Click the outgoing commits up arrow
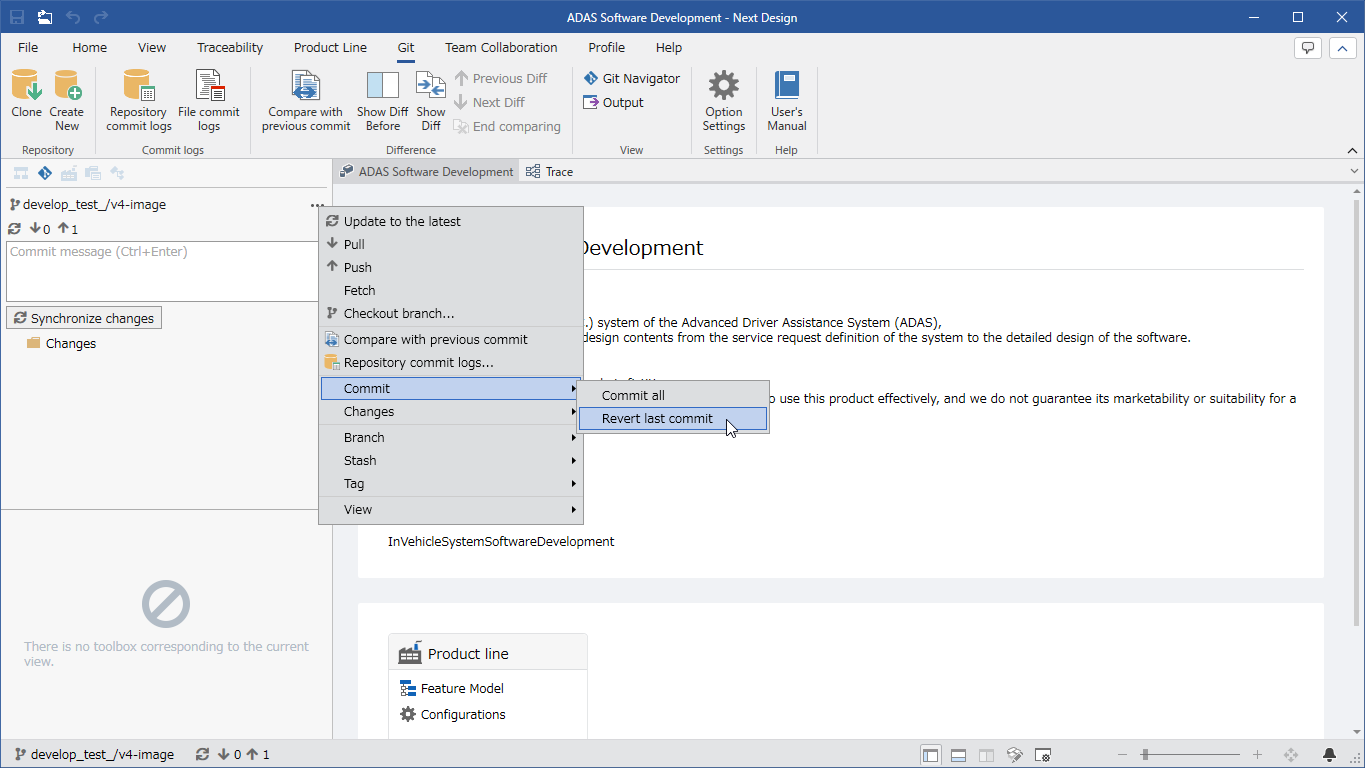Screen dimensions: 1365x768 click(x=62, y=229)
